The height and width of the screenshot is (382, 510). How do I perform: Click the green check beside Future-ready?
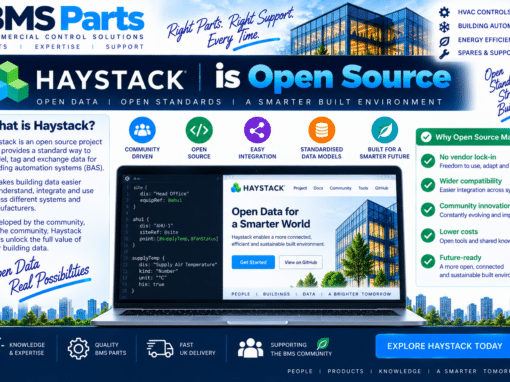point(428,261)
